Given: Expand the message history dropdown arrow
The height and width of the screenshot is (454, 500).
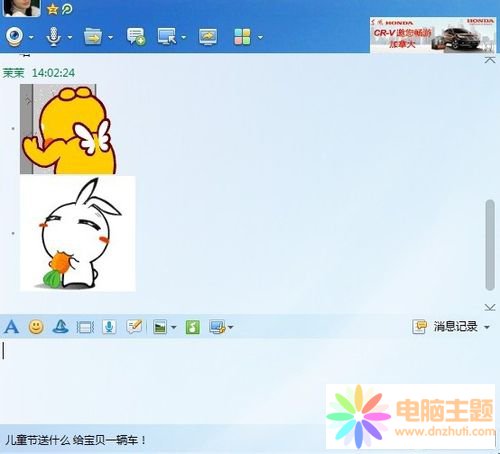Looking at the screenshot, I should point(487,327).
